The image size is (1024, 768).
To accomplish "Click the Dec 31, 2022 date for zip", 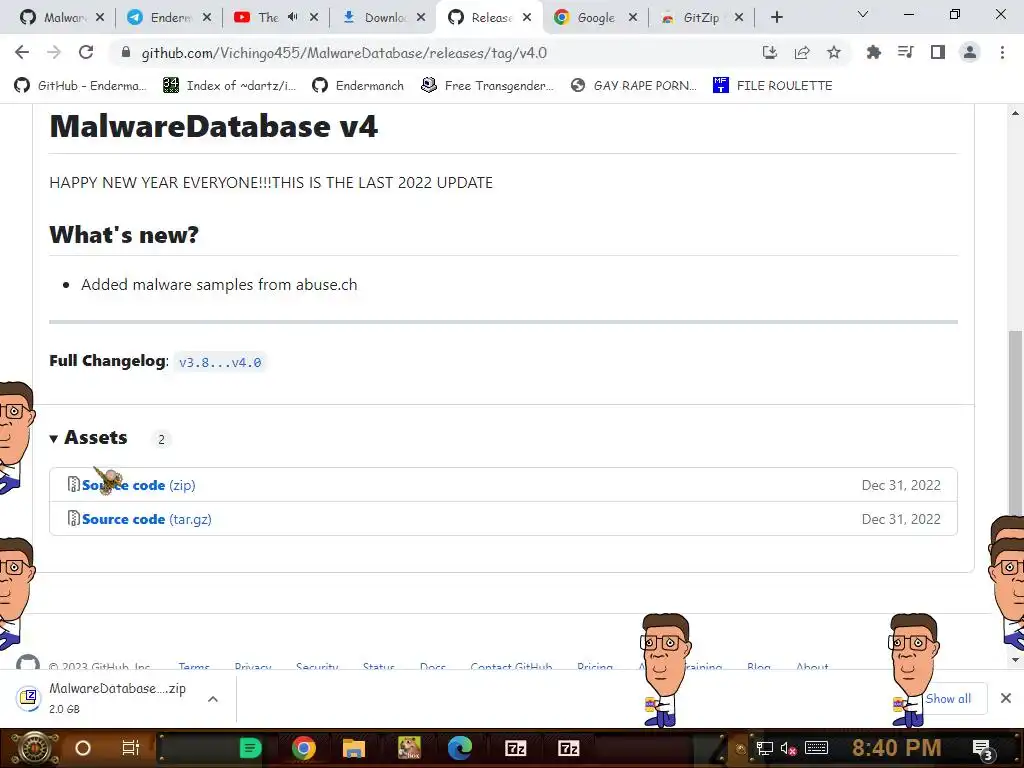I will 901,485.
